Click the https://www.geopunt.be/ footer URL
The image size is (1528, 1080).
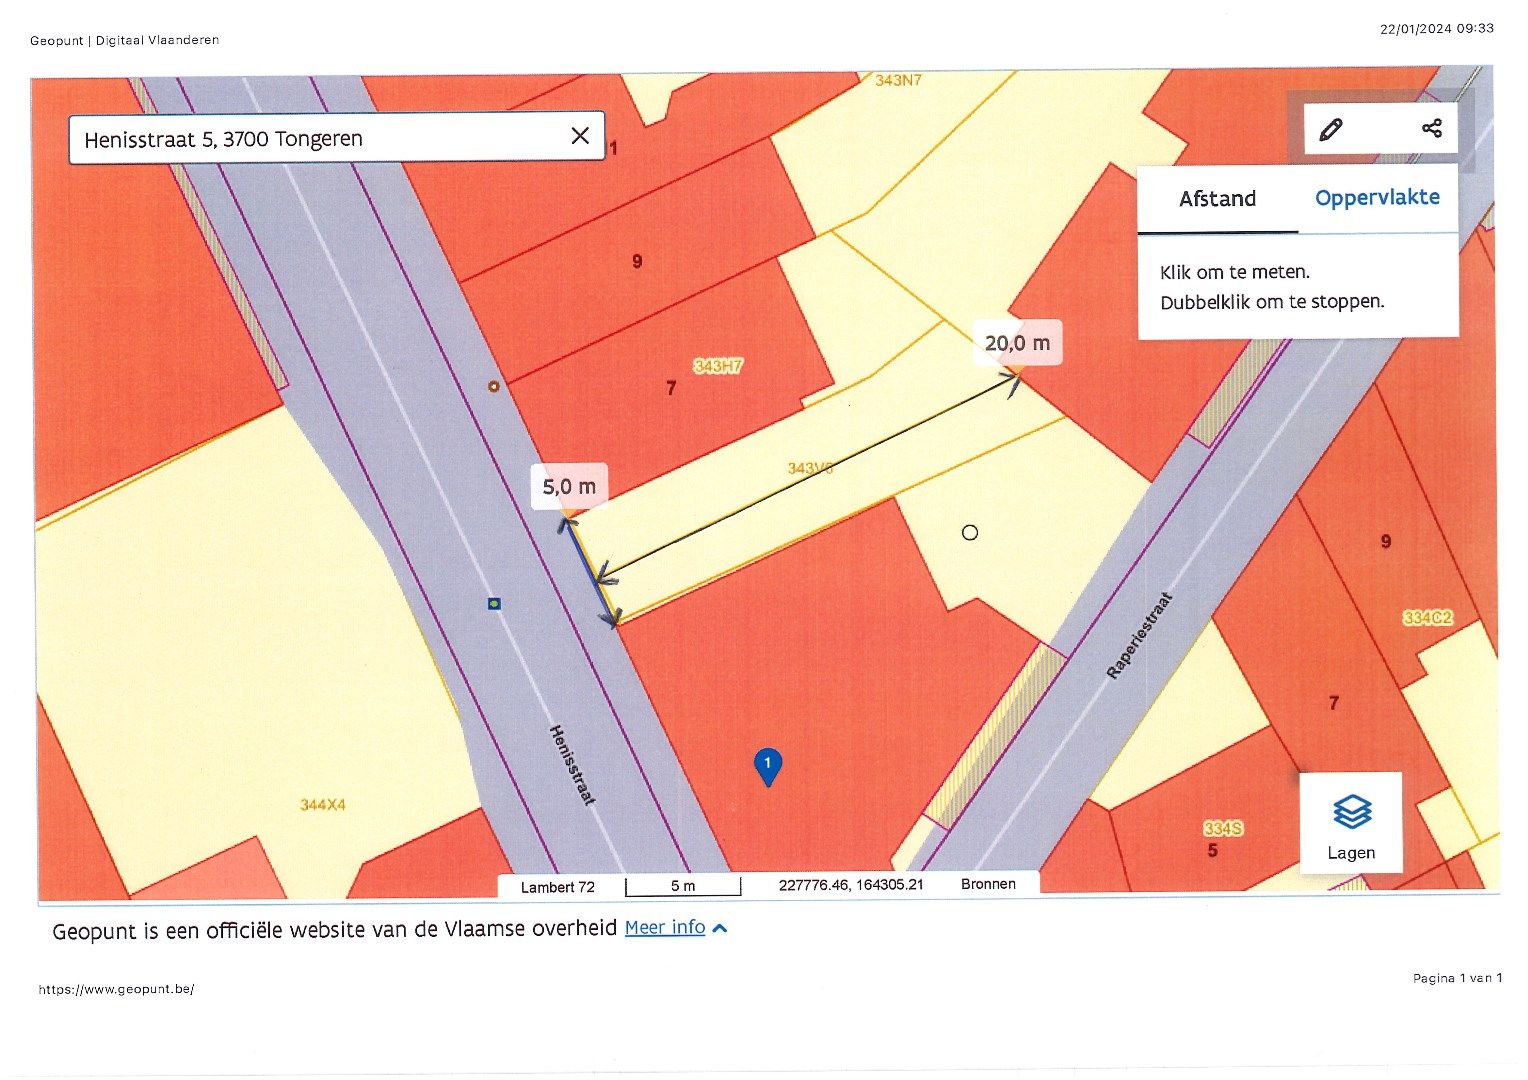[116, 989]
